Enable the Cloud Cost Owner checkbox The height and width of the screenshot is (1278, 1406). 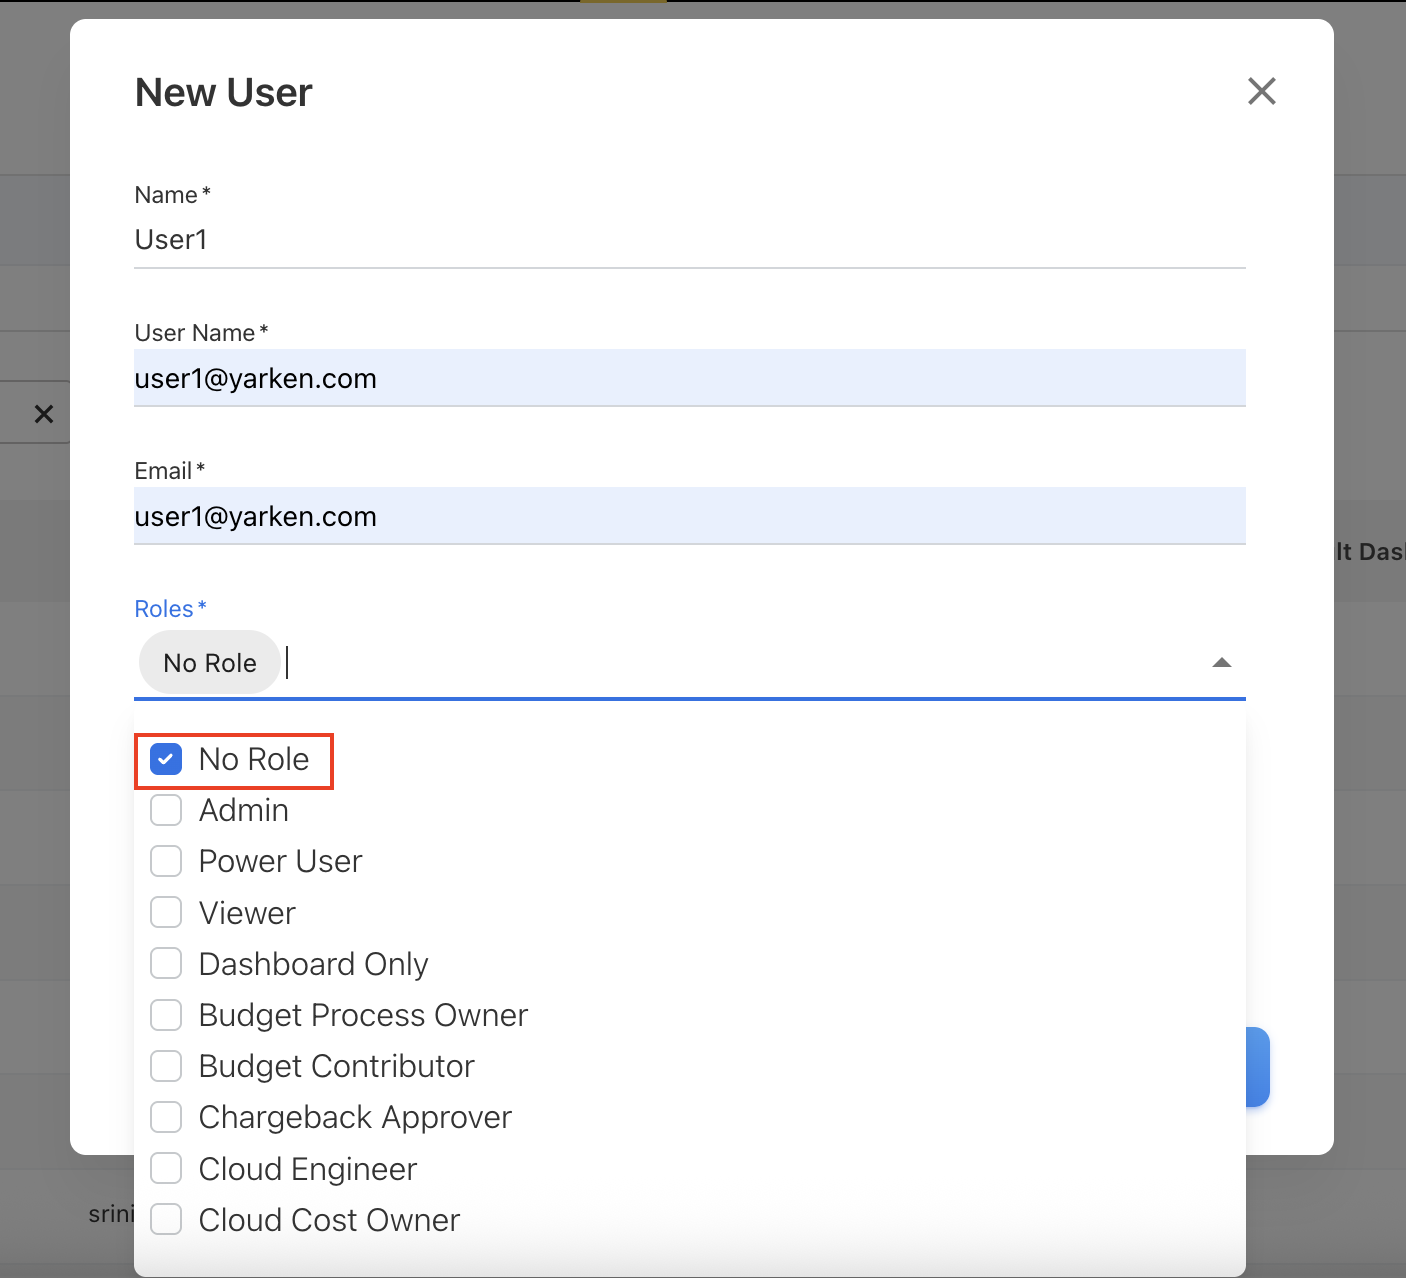point(166,1219)
